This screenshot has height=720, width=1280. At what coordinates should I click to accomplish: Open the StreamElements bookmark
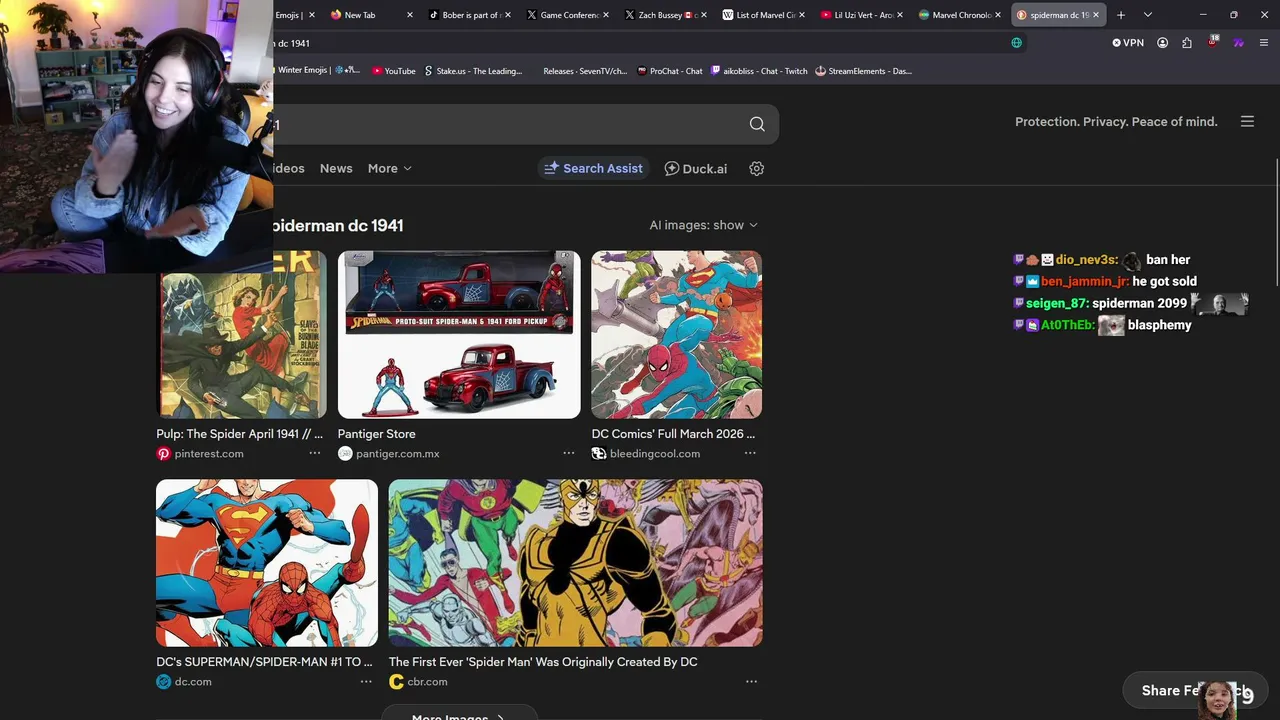pyautogui.click(x=864, y=71)
